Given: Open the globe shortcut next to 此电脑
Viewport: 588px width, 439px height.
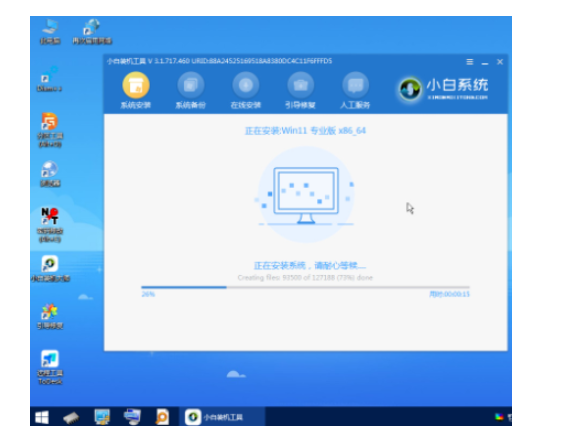Looking at the screenshot, I should 92,32.
